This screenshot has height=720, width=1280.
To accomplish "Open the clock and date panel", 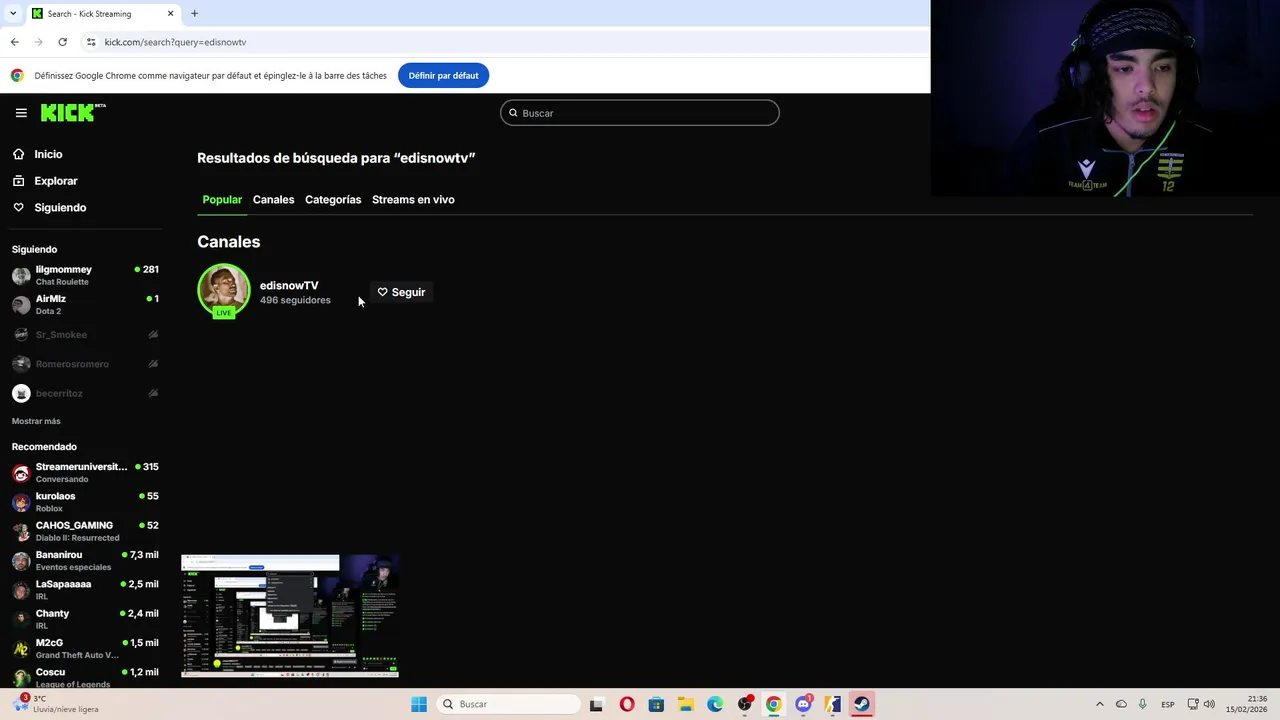I will (1248, 704).
